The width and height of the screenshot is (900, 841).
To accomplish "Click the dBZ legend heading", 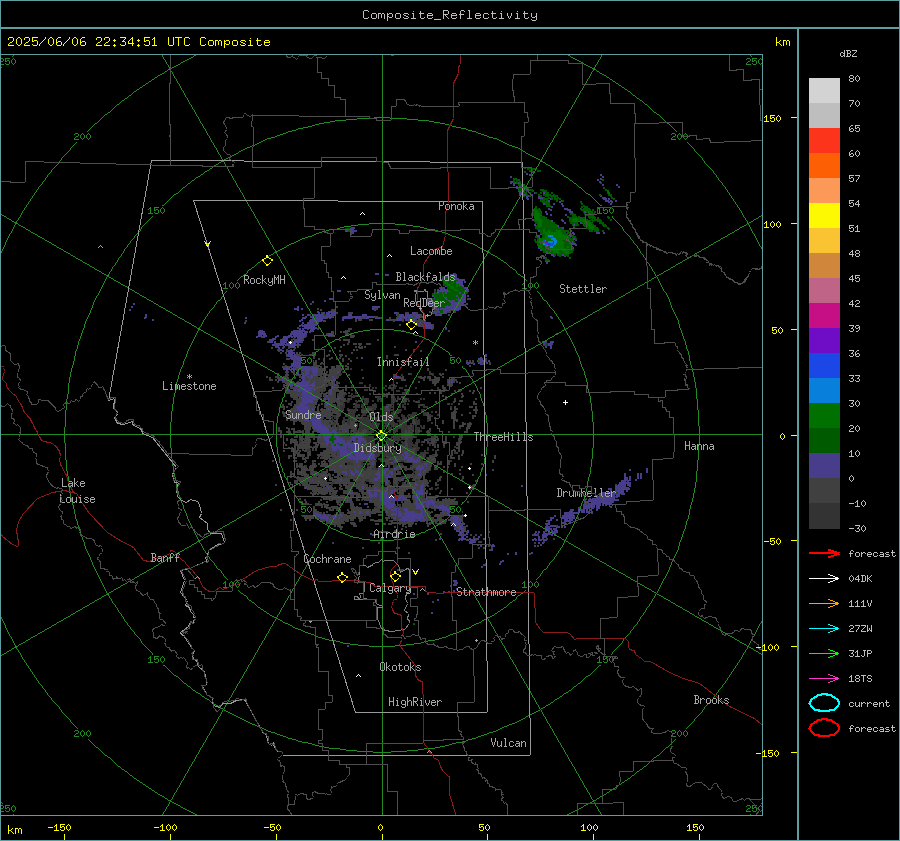I will 848,53.
